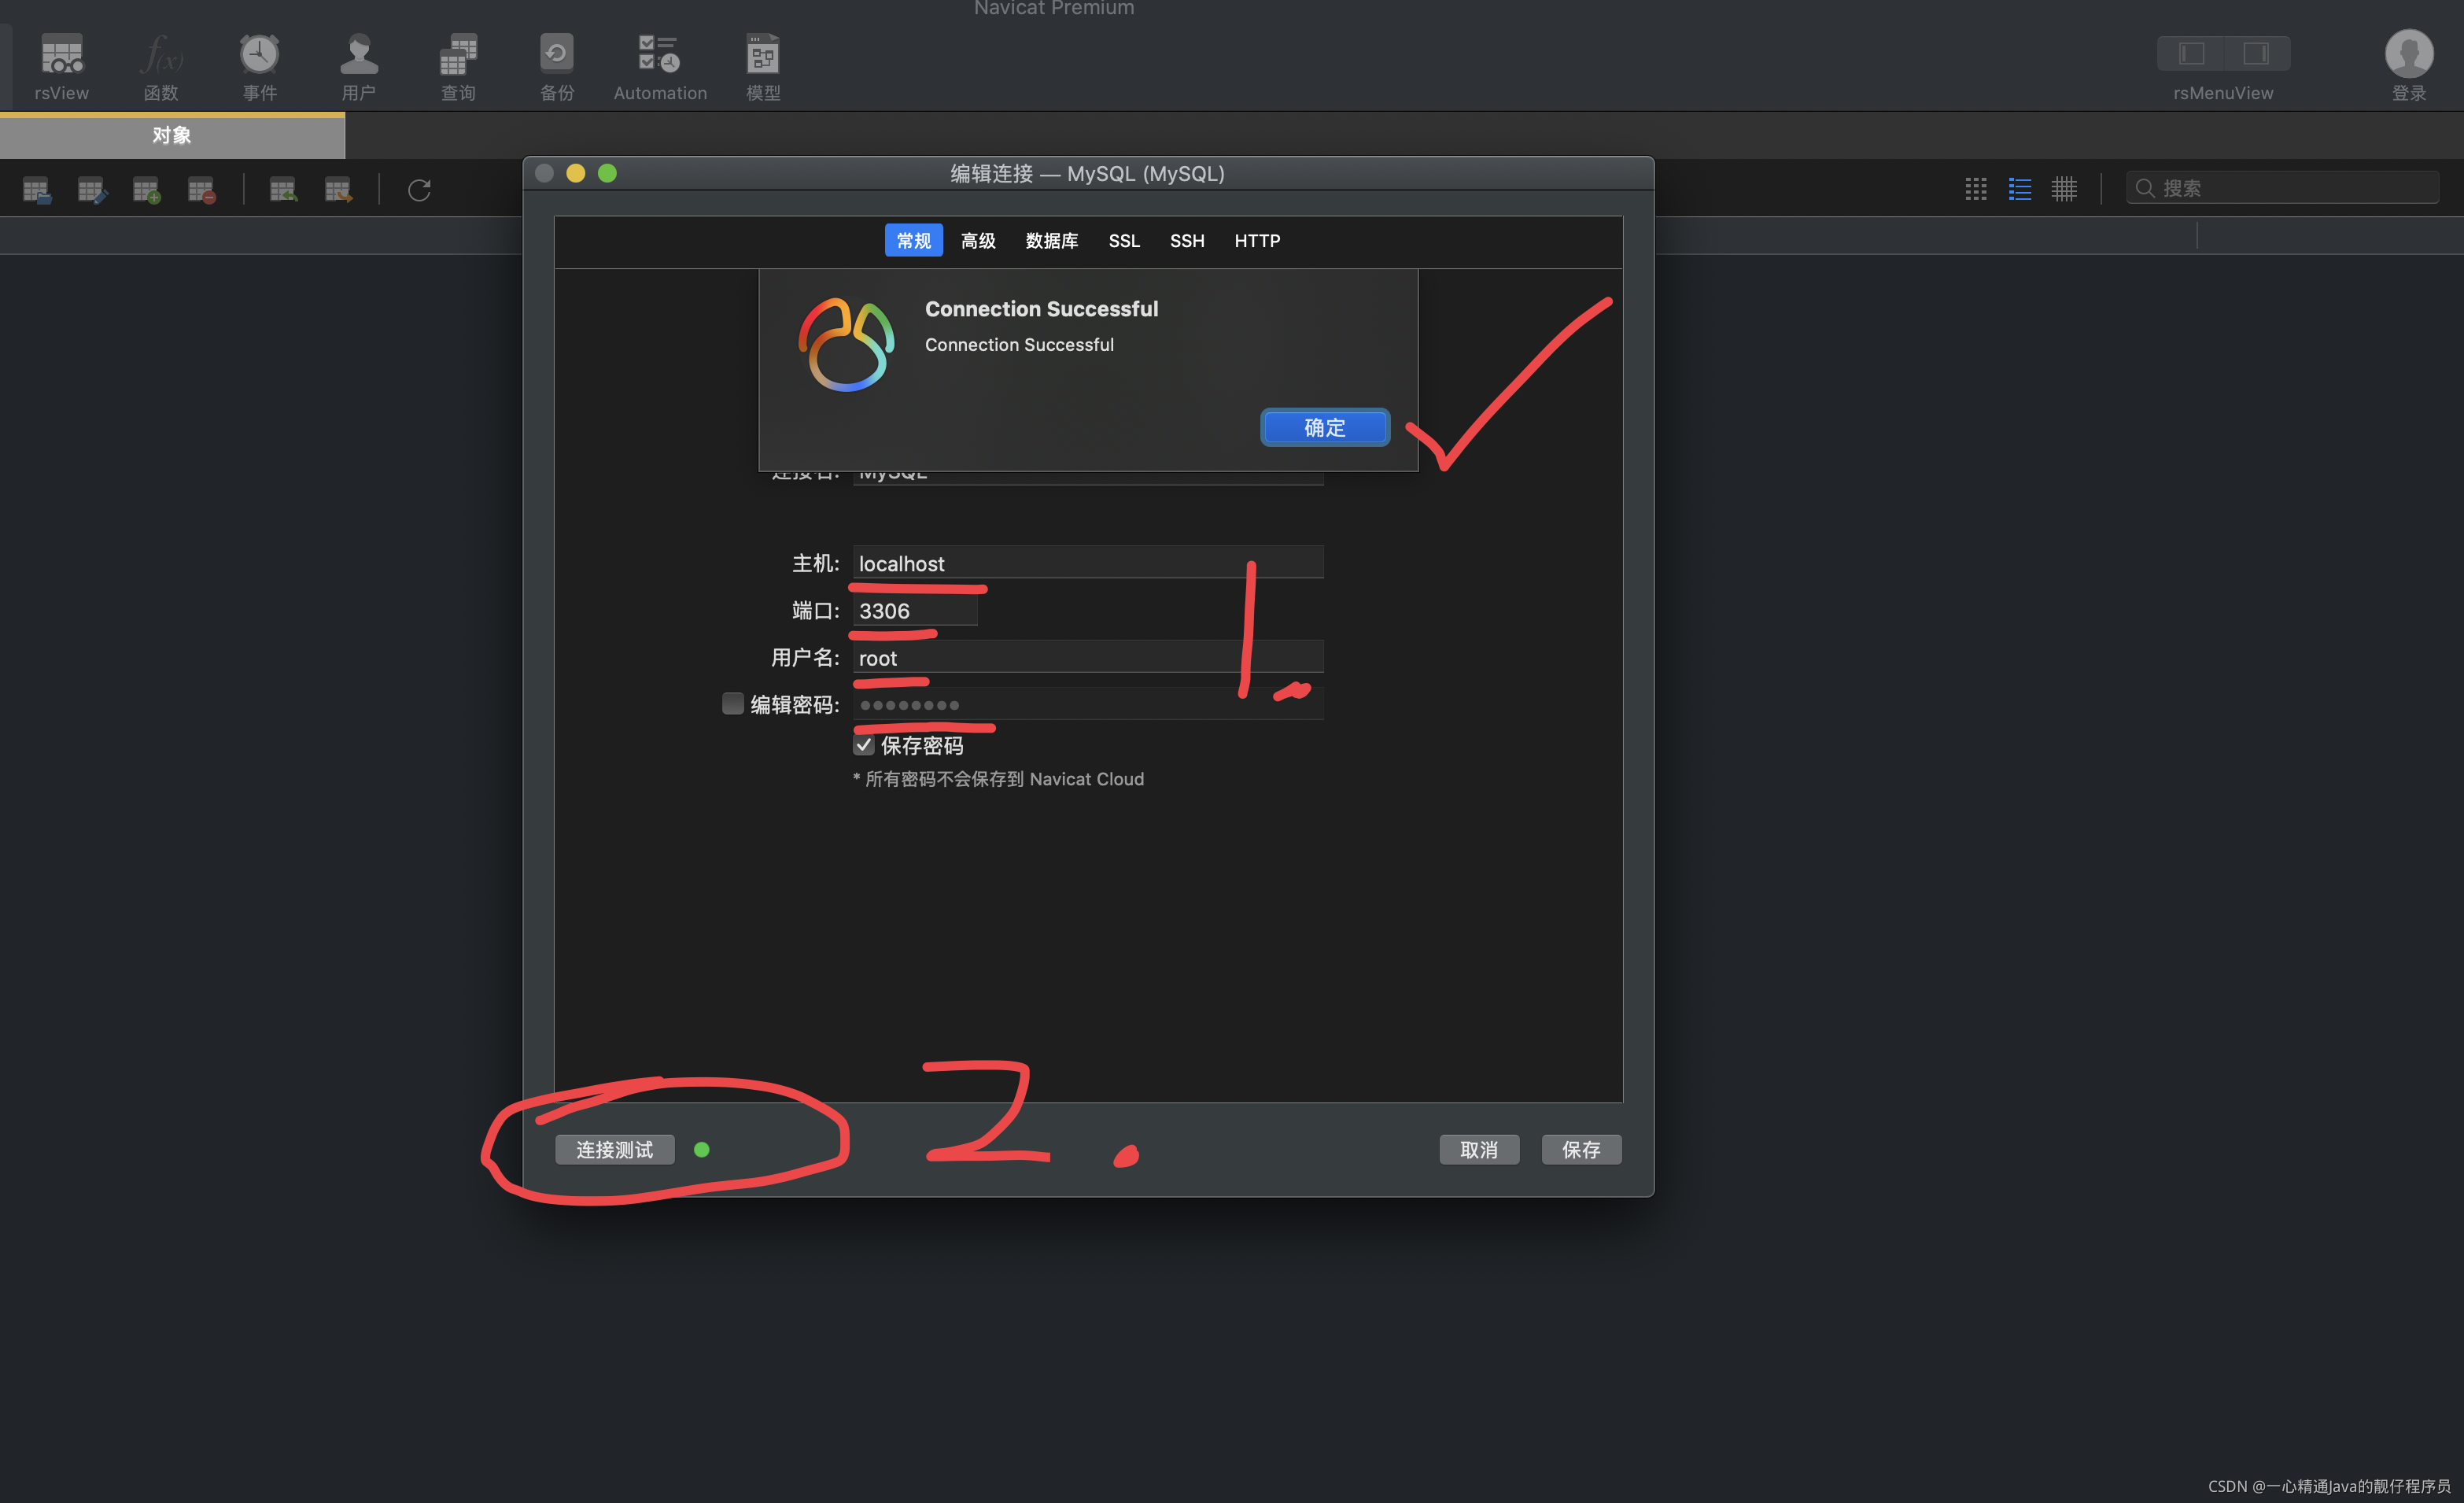2464x1503 pixels.
Task: Open the 用户 users tool
Action: point(358,65)
